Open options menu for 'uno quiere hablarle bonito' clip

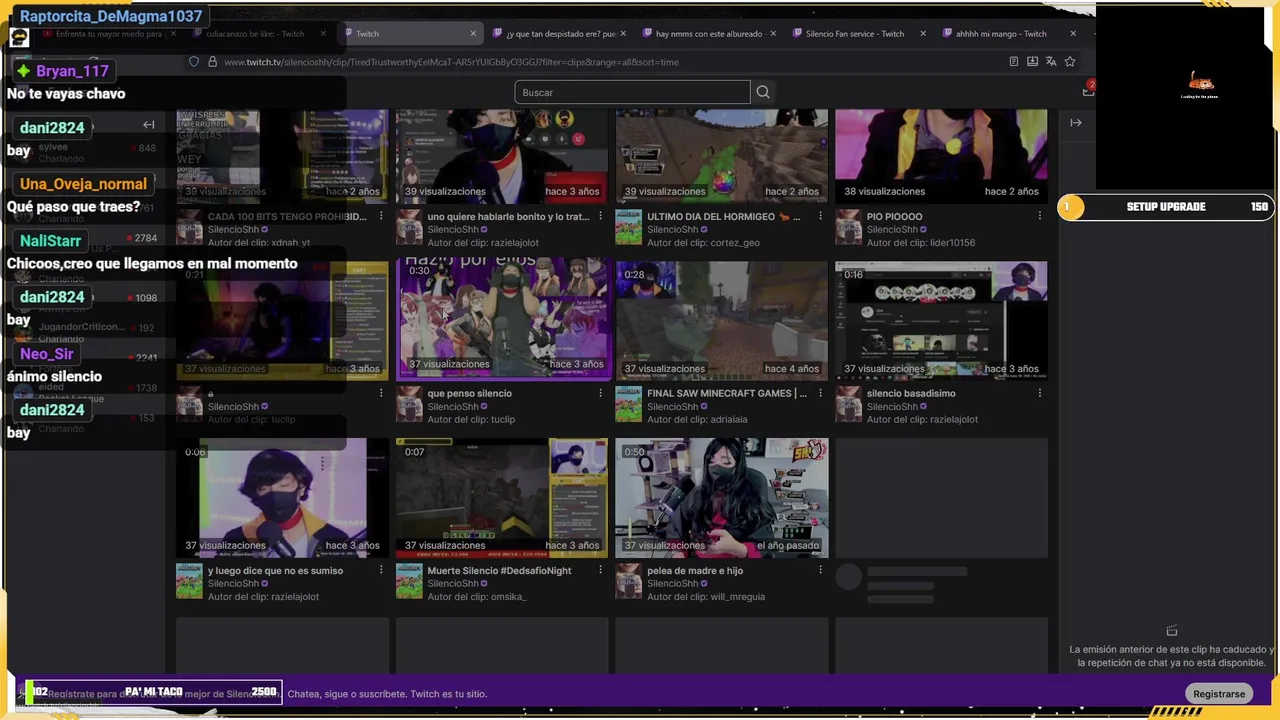pos(600,216)
